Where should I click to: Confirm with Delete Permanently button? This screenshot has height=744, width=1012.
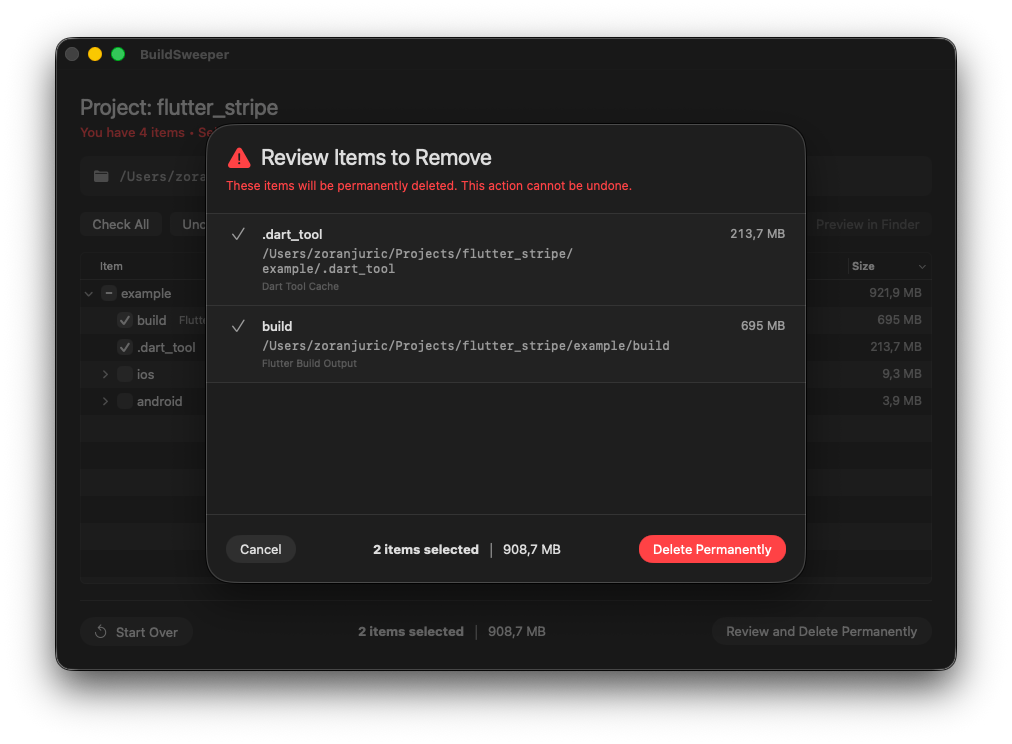[x=712, y=549]
